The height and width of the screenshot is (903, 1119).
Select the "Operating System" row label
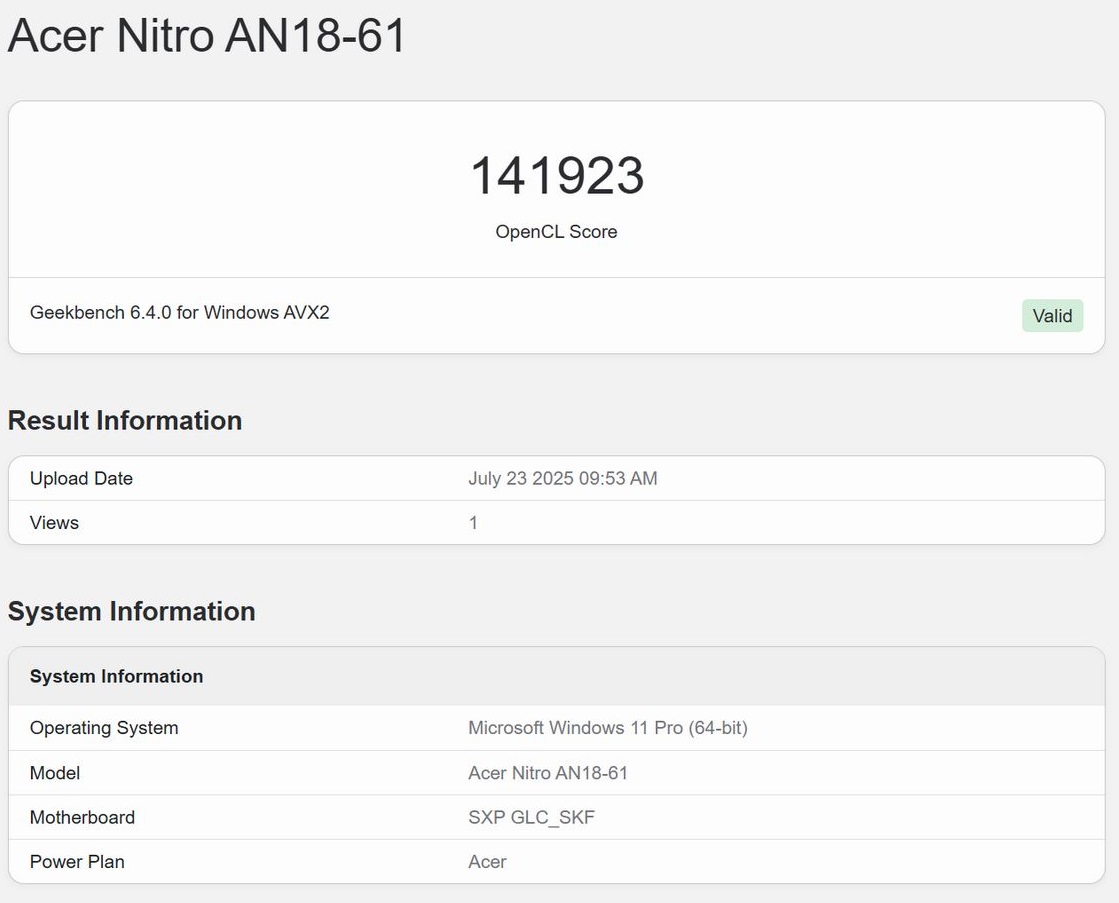104,728
